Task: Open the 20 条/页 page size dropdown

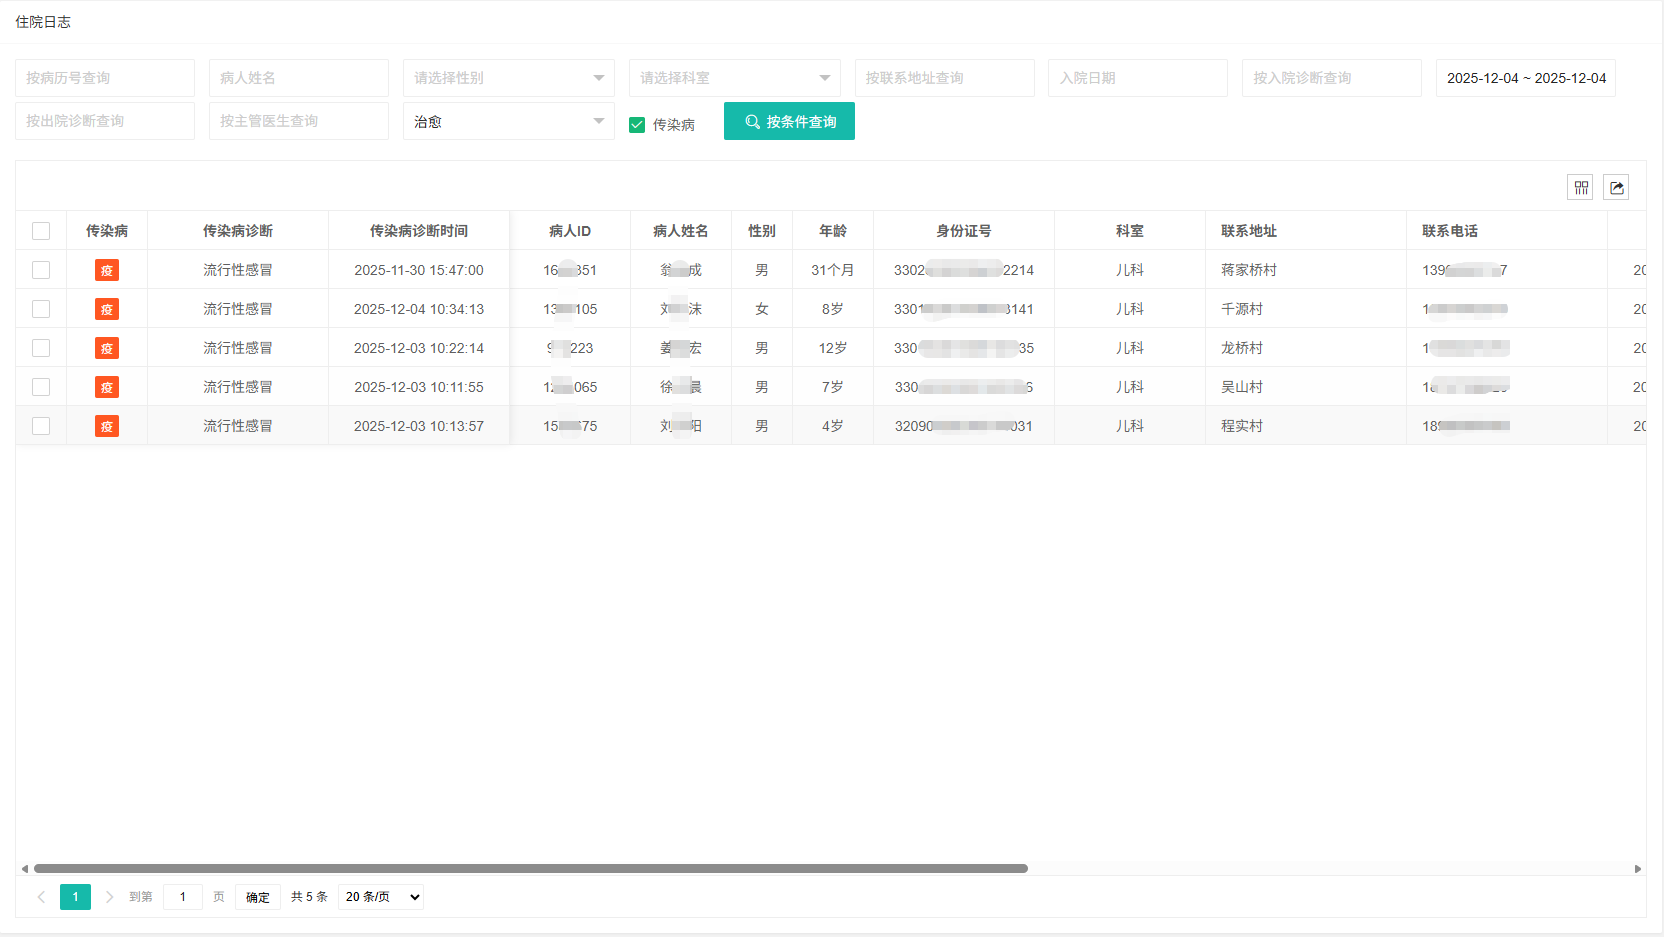Action: [381, 897]
